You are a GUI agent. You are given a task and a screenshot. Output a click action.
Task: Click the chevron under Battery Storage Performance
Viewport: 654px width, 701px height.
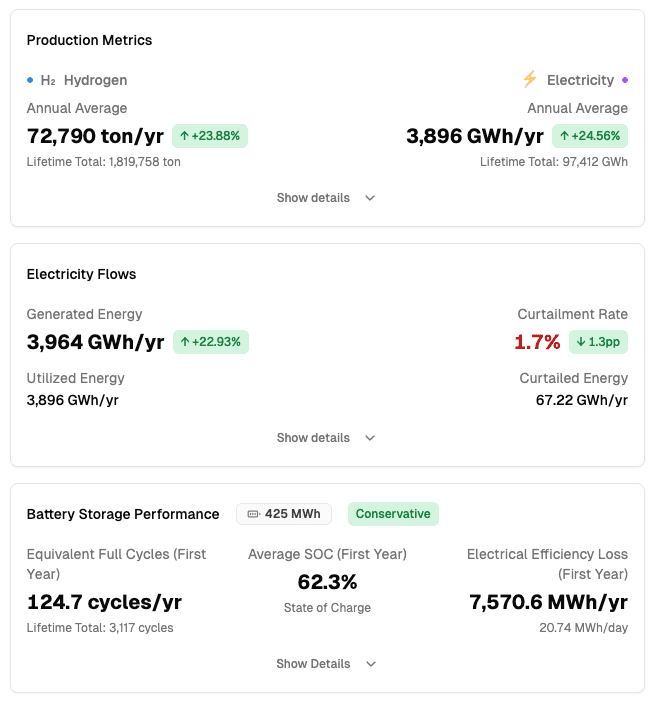click(371, 664)
